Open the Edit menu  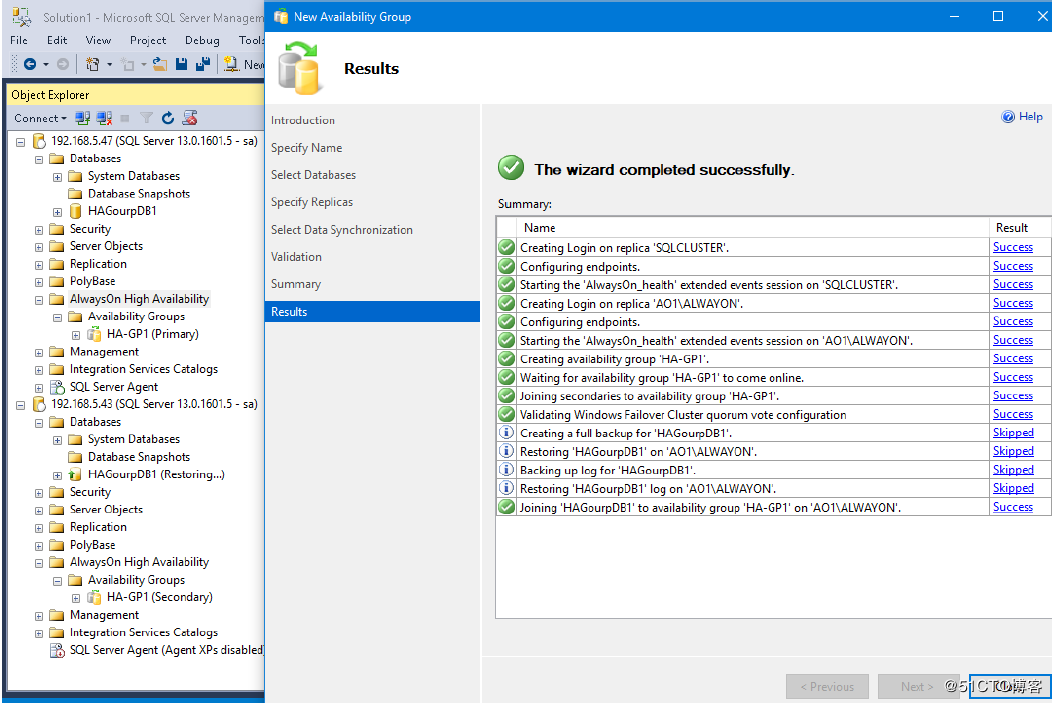[x=57, y=40]
